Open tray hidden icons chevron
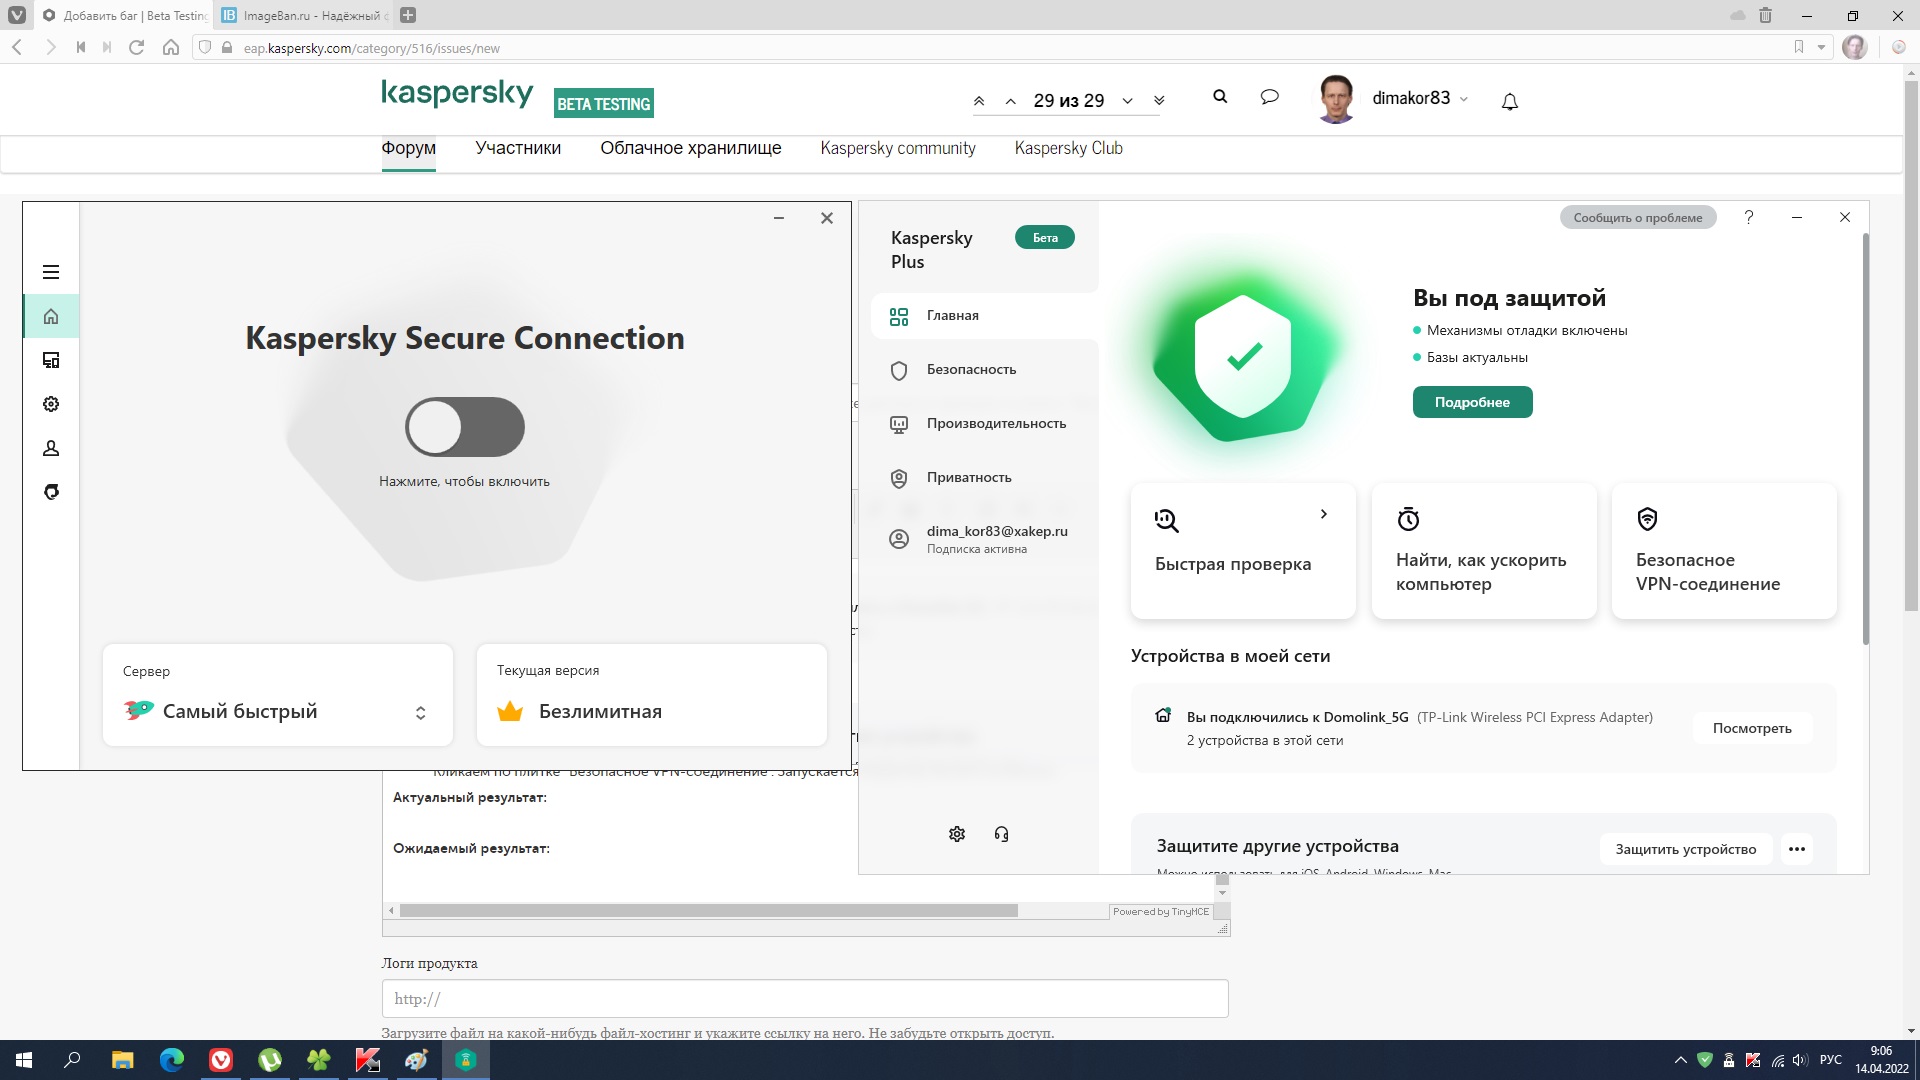This screenshot has height=1080, width=1920. click(1680, 1060)
